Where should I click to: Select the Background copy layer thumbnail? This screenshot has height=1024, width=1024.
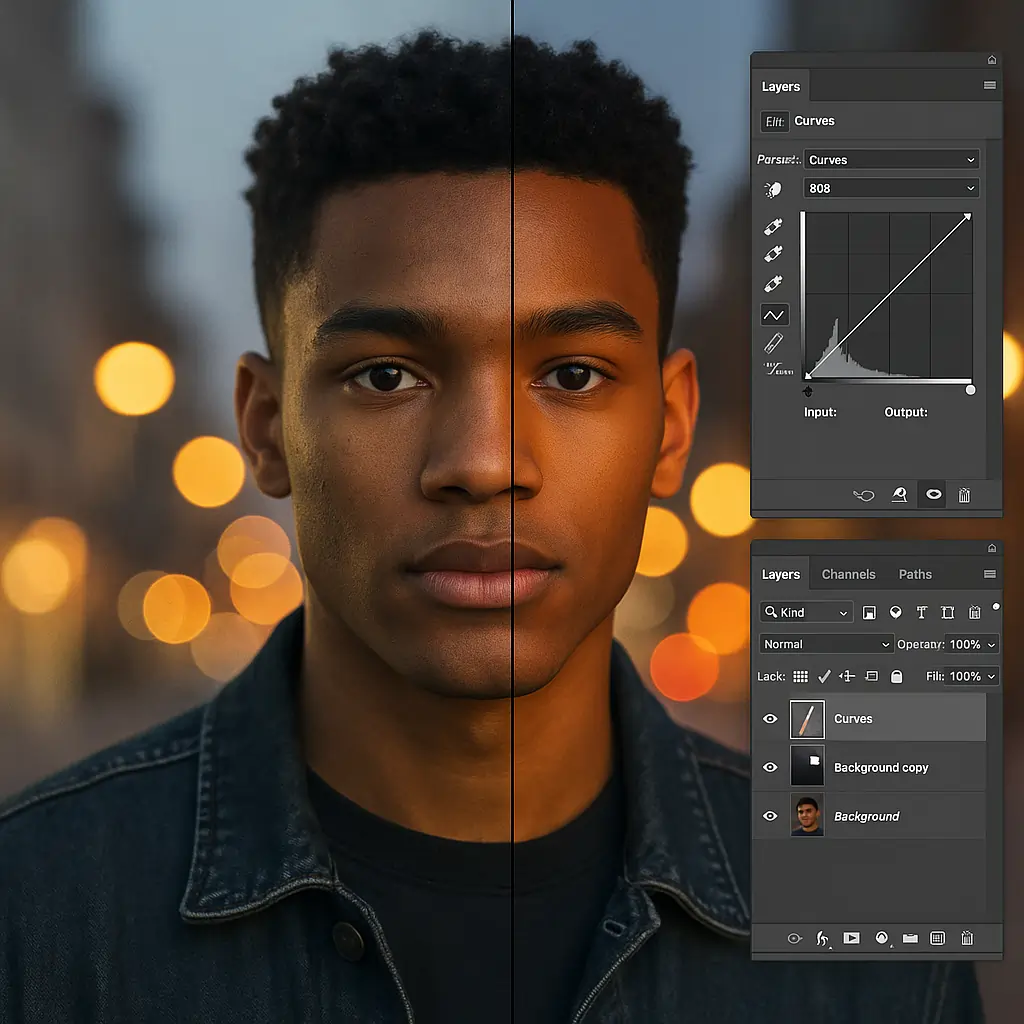click(x=807, y=767)
